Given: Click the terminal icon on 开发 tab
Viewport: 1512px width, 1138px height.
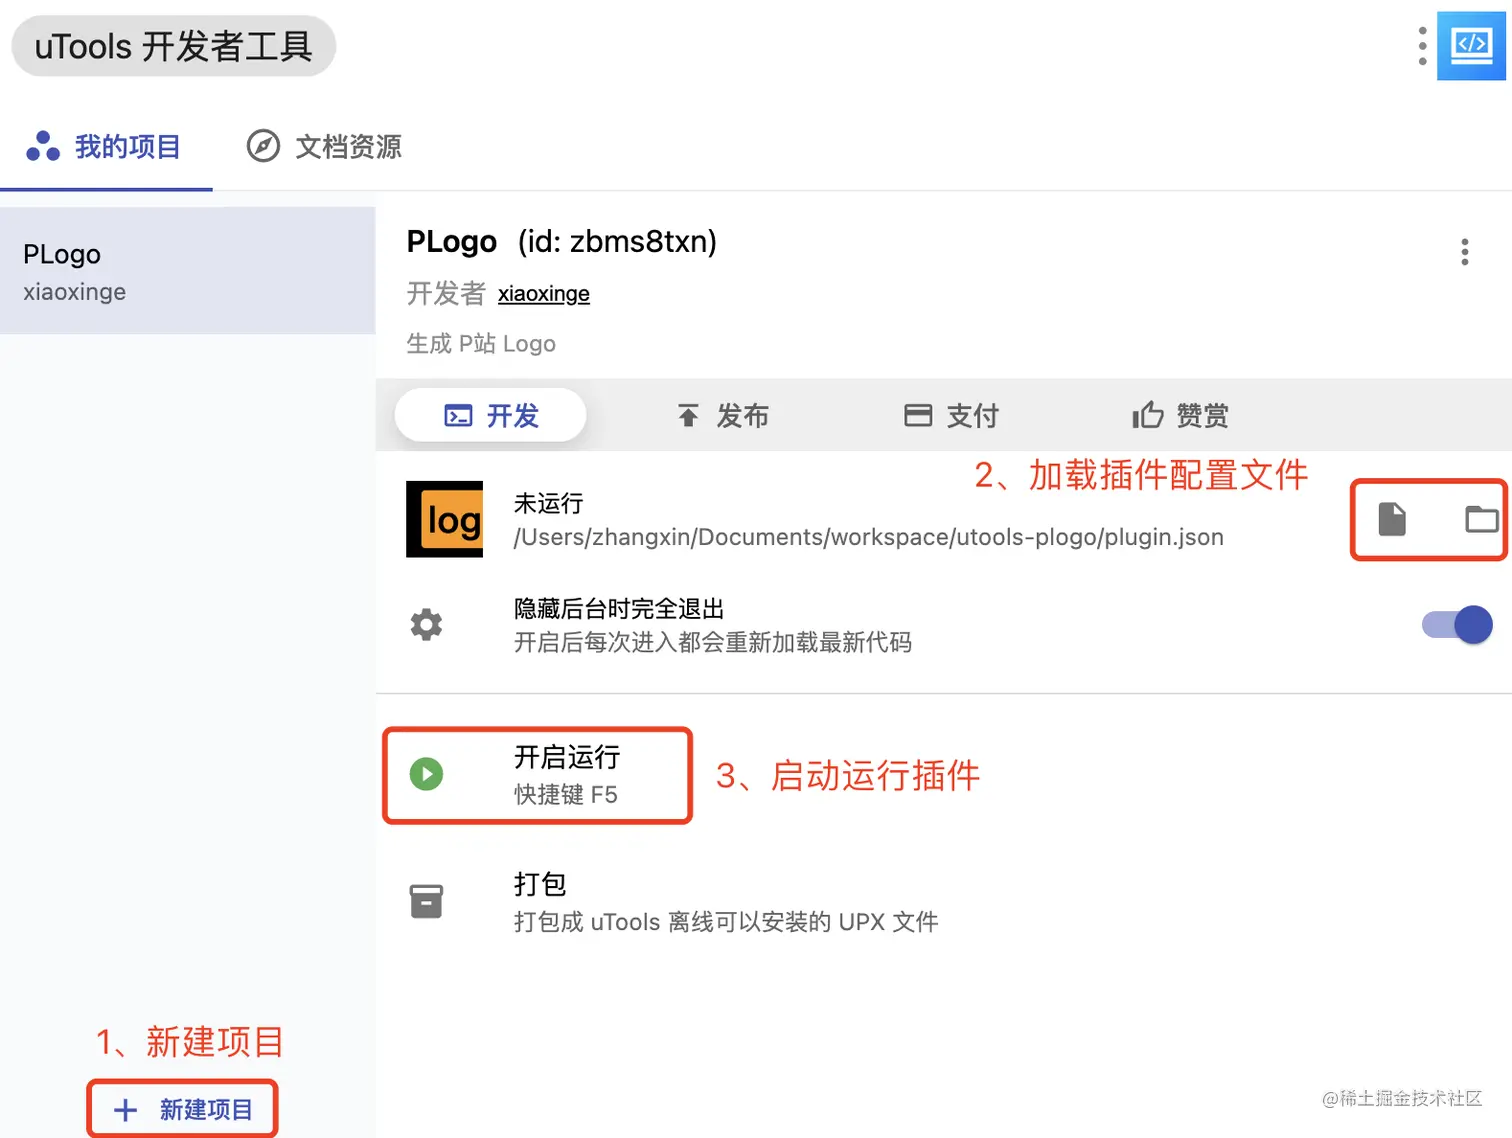Looking at the screenshot, I should 458,415.
